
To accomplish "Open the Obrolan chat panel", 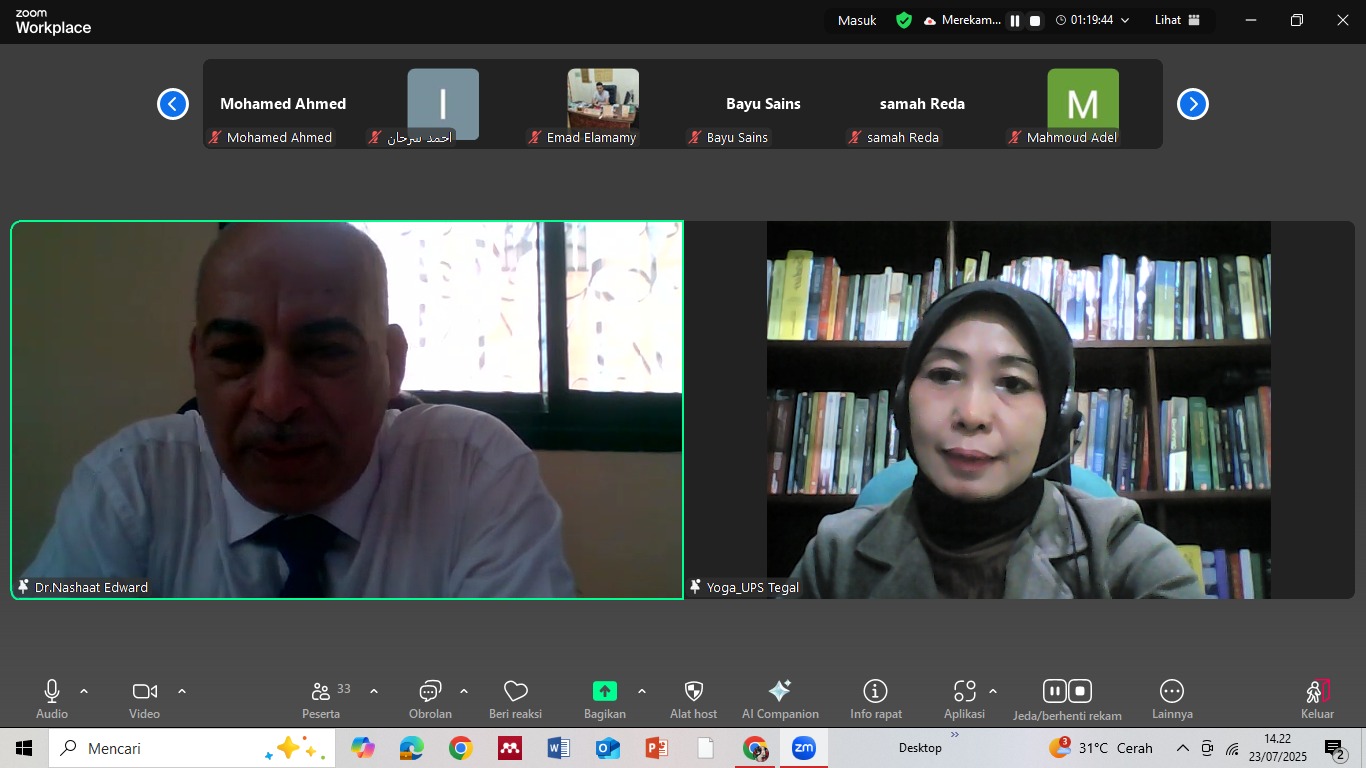I will tap(430, 692).
